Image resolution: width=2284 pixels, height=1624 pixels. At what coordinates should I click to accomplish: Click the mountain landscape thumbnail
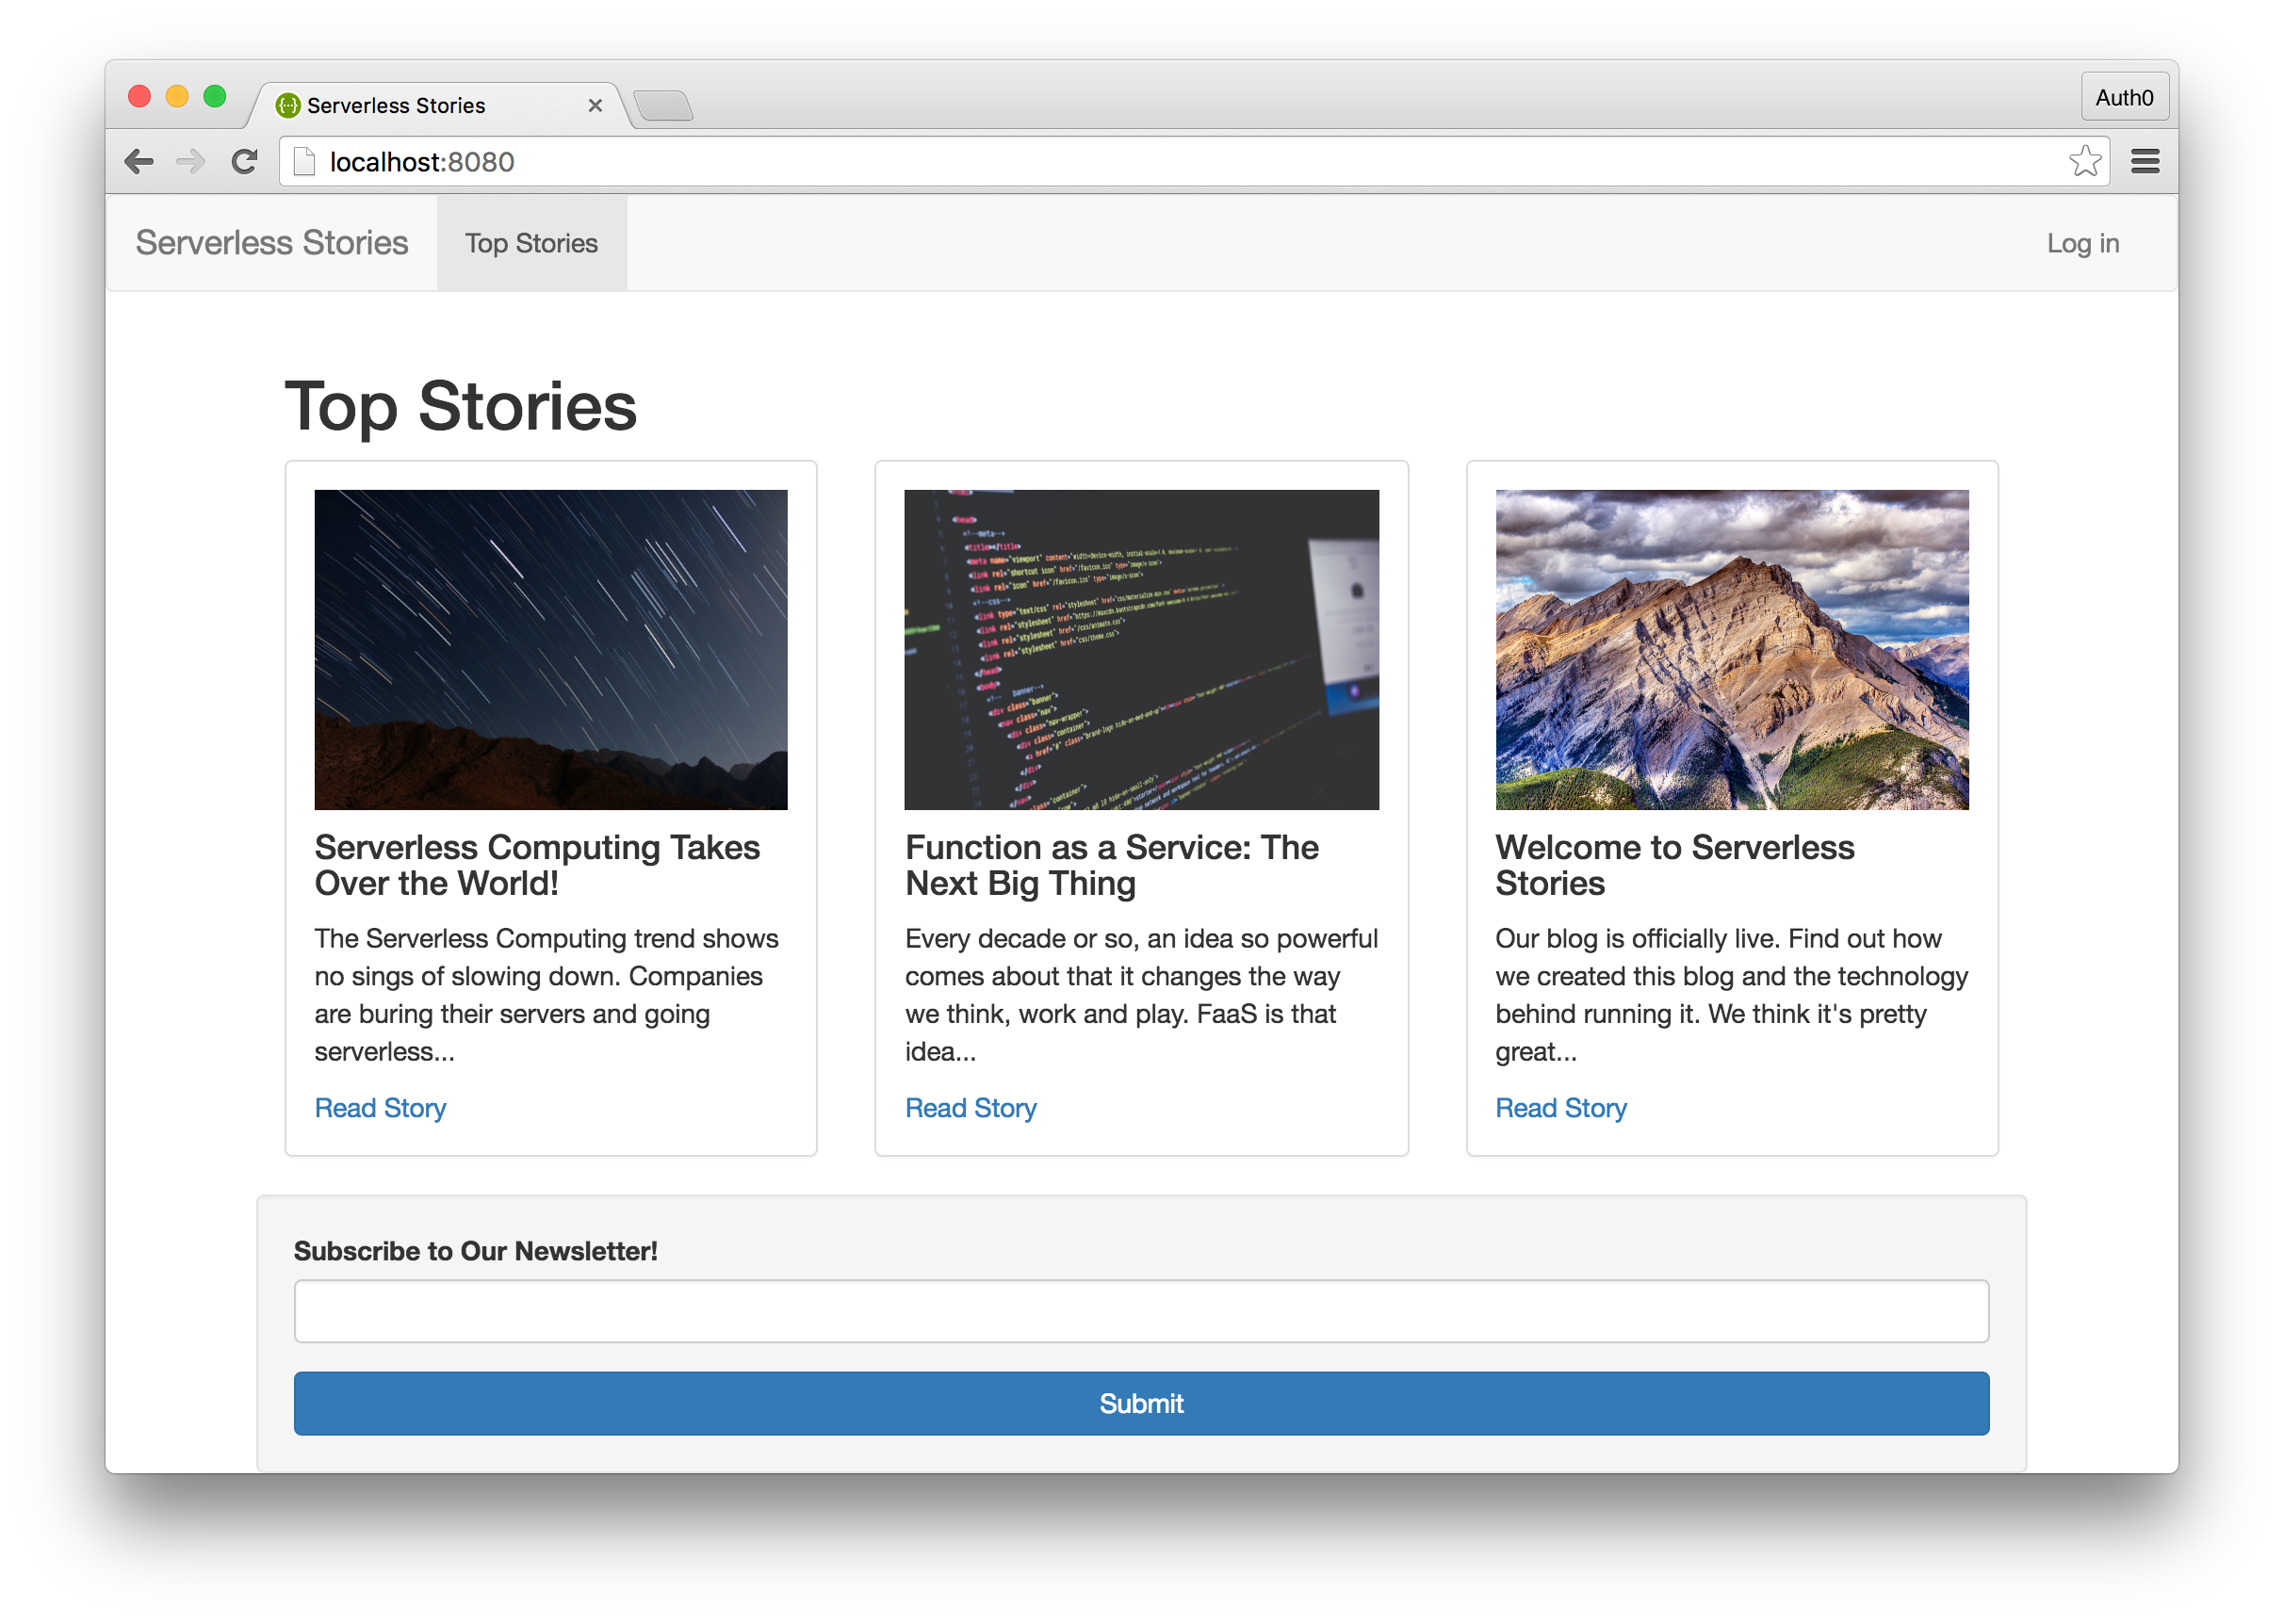tap(1731, 649)
